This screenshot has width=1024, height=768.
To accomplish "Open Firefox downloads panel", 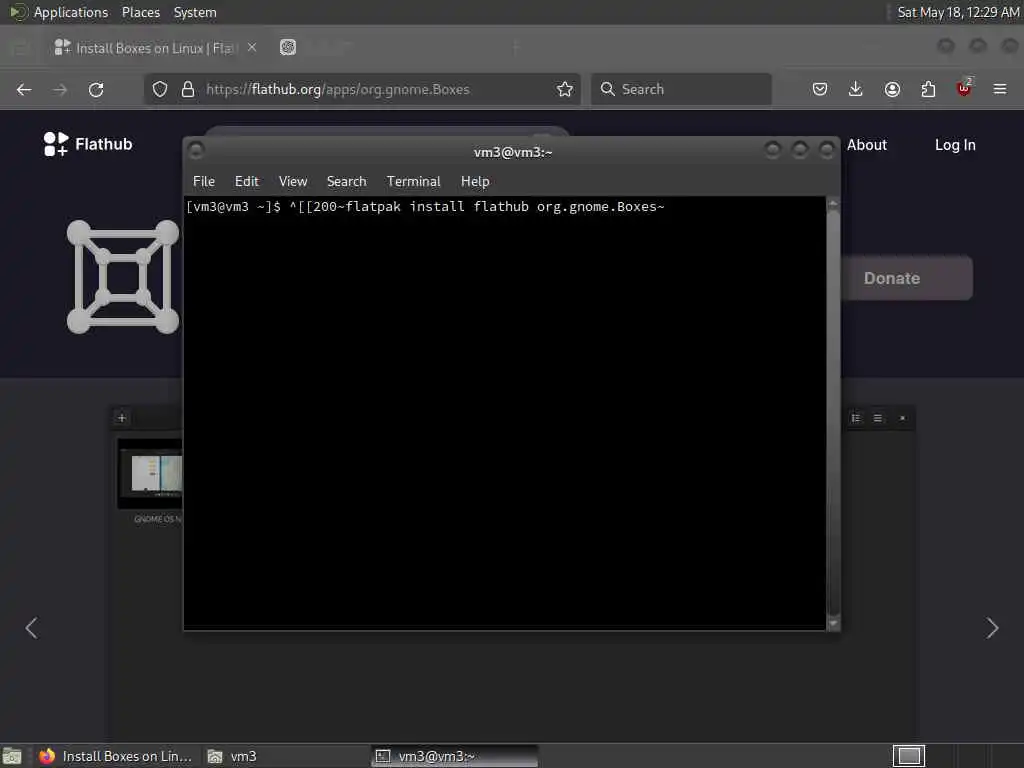I will tap(856, 89).
